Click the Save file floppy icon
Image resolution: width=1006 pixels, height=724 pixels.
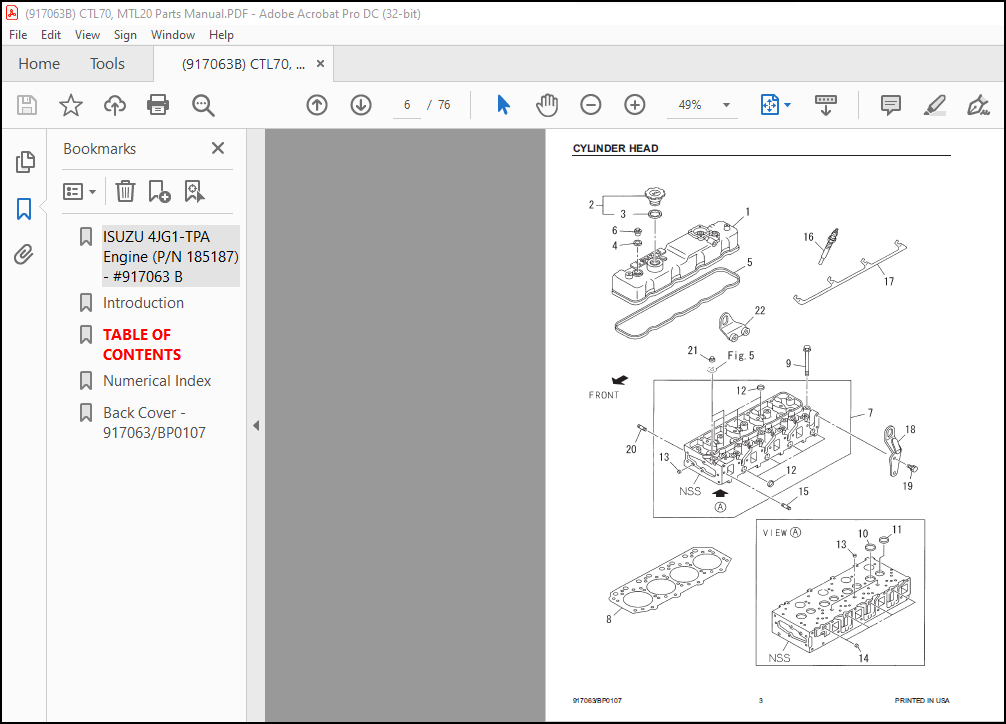(27, 105)
